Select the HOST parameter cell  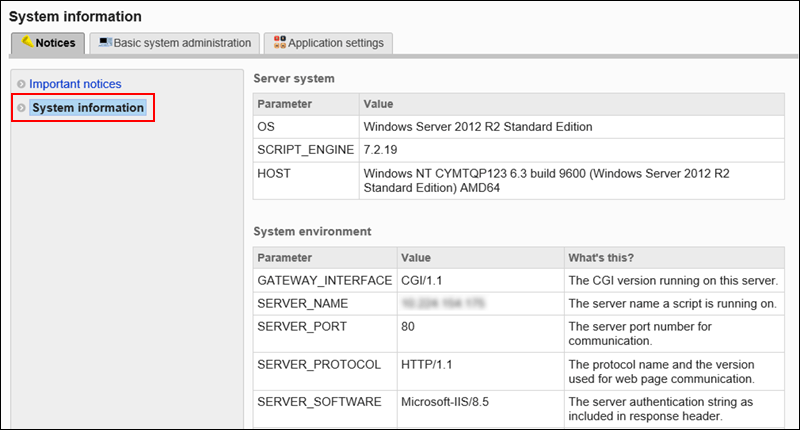tap(306, 181)
